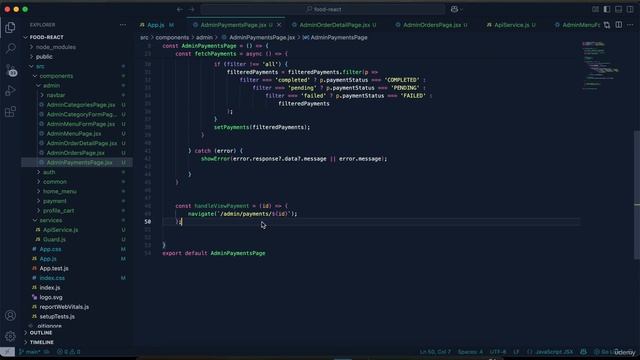
Task: Open Explorer views and more actions ellipsis
Action: click(x=123, y=25)
